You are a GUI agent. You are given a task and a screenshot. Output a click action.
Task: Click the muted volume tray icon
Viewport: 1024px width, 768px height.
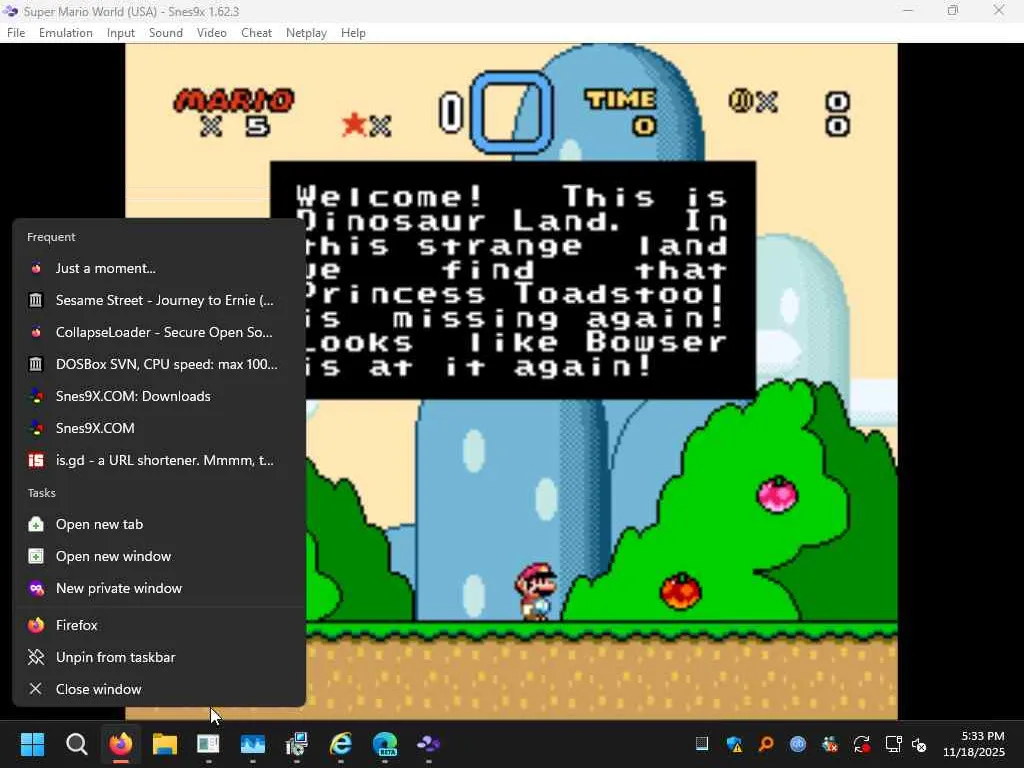click(919, 744)
